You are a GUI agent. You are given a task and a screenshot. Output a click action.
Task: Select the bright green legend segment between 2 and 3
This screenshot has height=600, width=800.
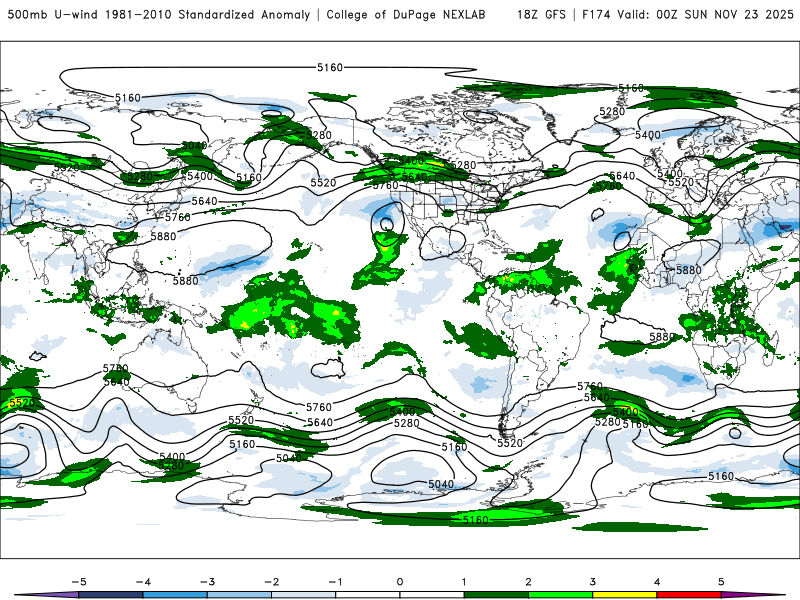click(561, 595)
